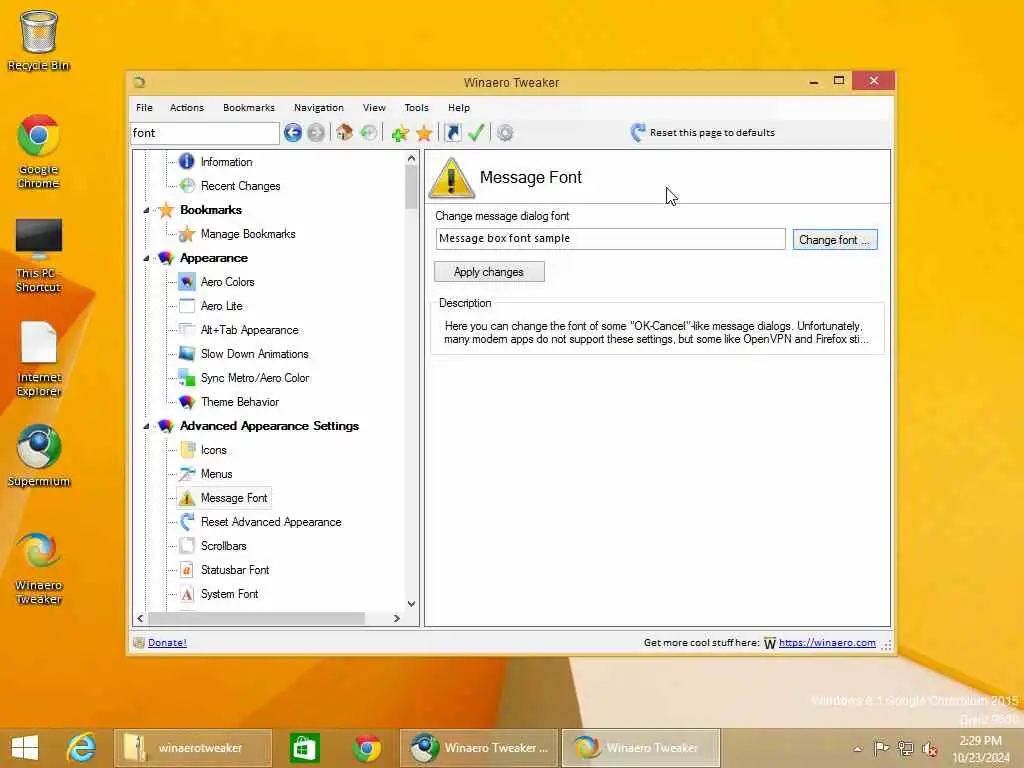This screenshot has width=1024, height=768.
Task: Go to the Home page icon
Action: 344,133
